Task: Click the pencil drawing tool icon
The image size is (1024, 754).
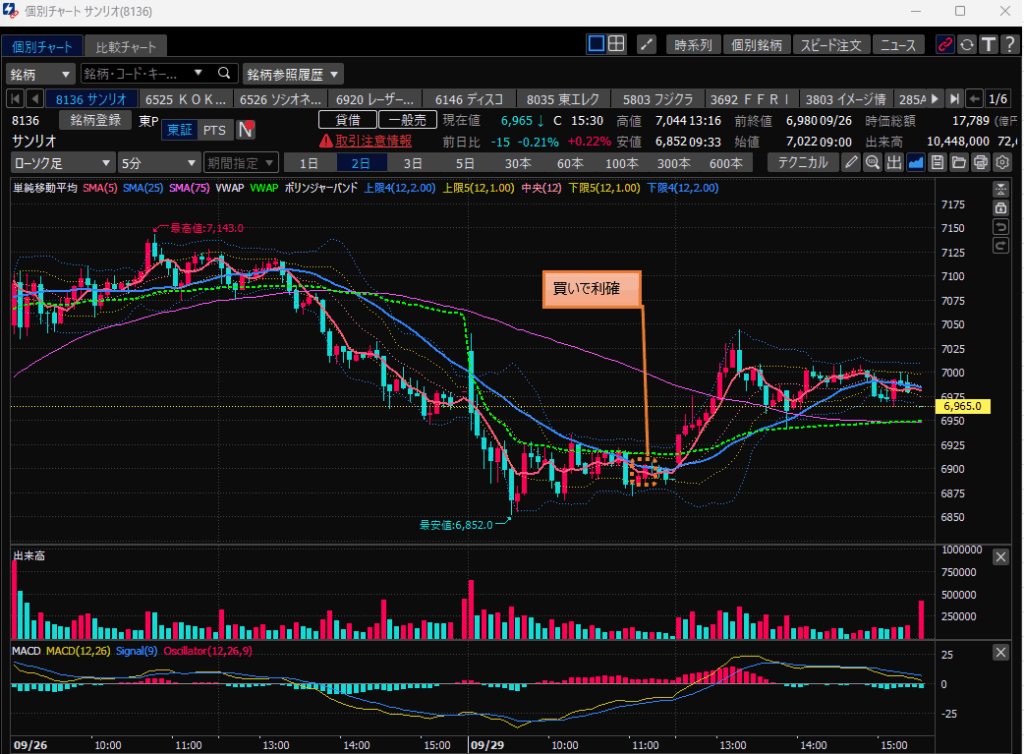Action: (x=851, y=163)
